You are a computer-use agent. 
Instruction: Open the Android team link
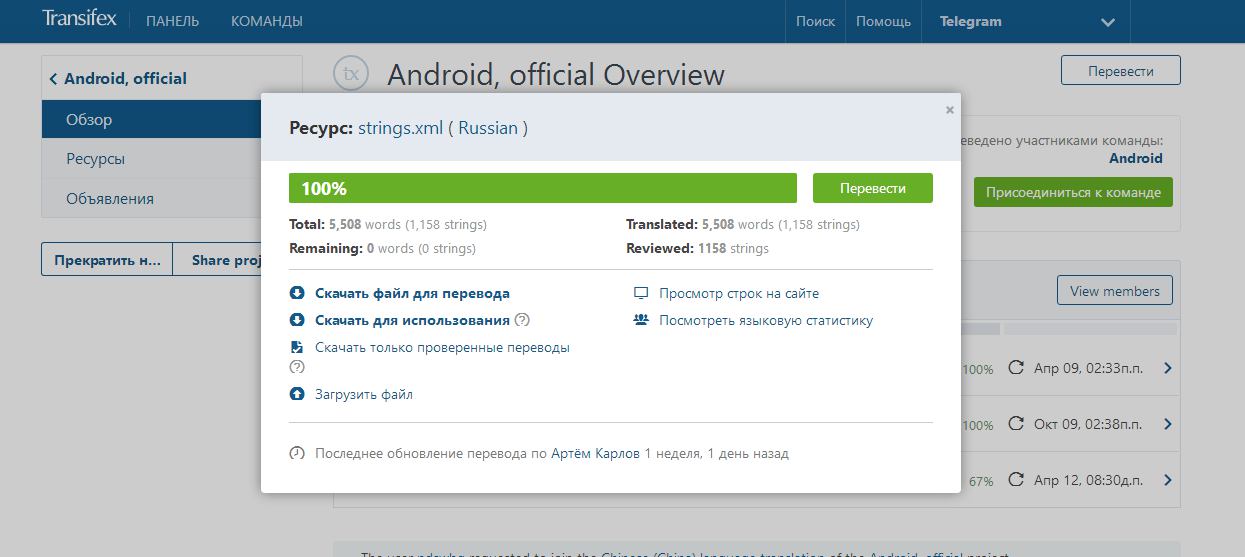[x=1136, y=158]
